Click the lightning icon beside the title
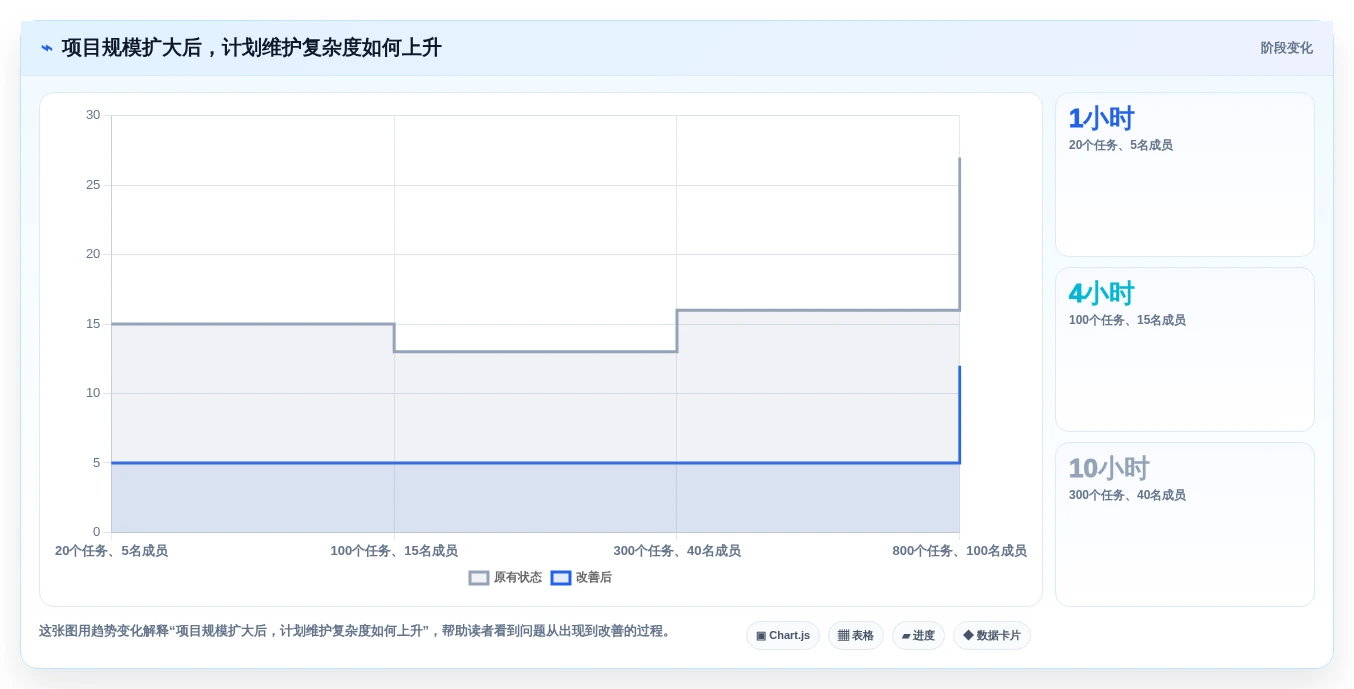1354x689 pixels. pyautogui.click(x=47, y=48)
